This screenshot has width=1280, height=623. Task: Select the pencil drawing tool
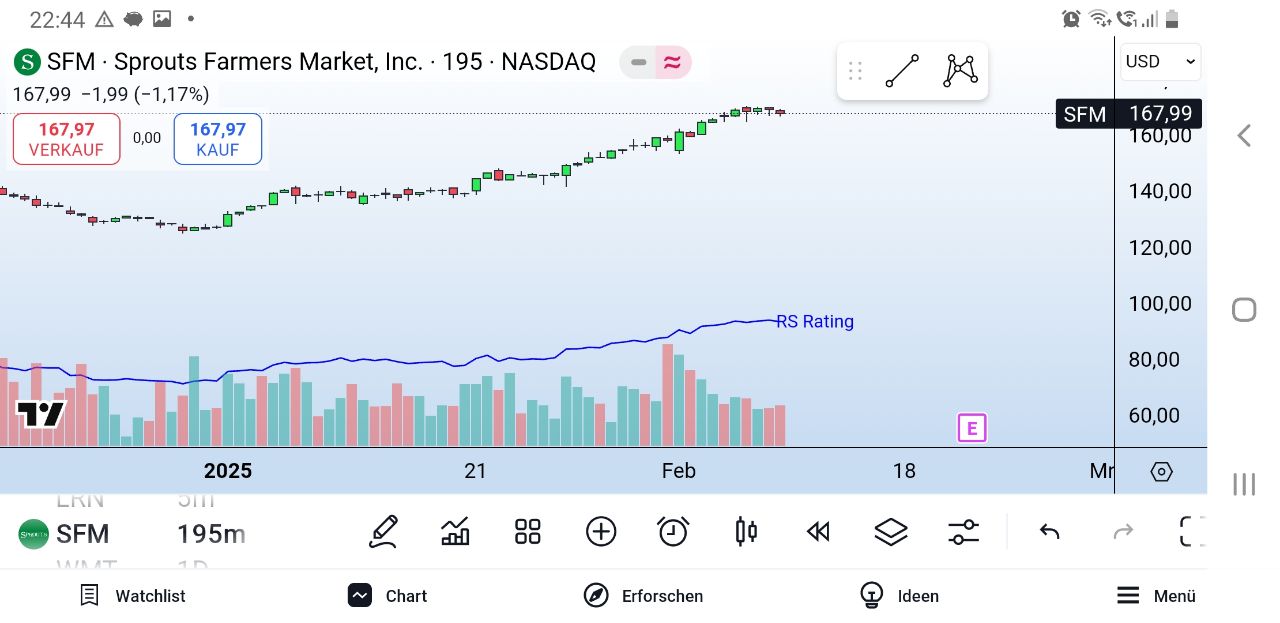(383, 531)
